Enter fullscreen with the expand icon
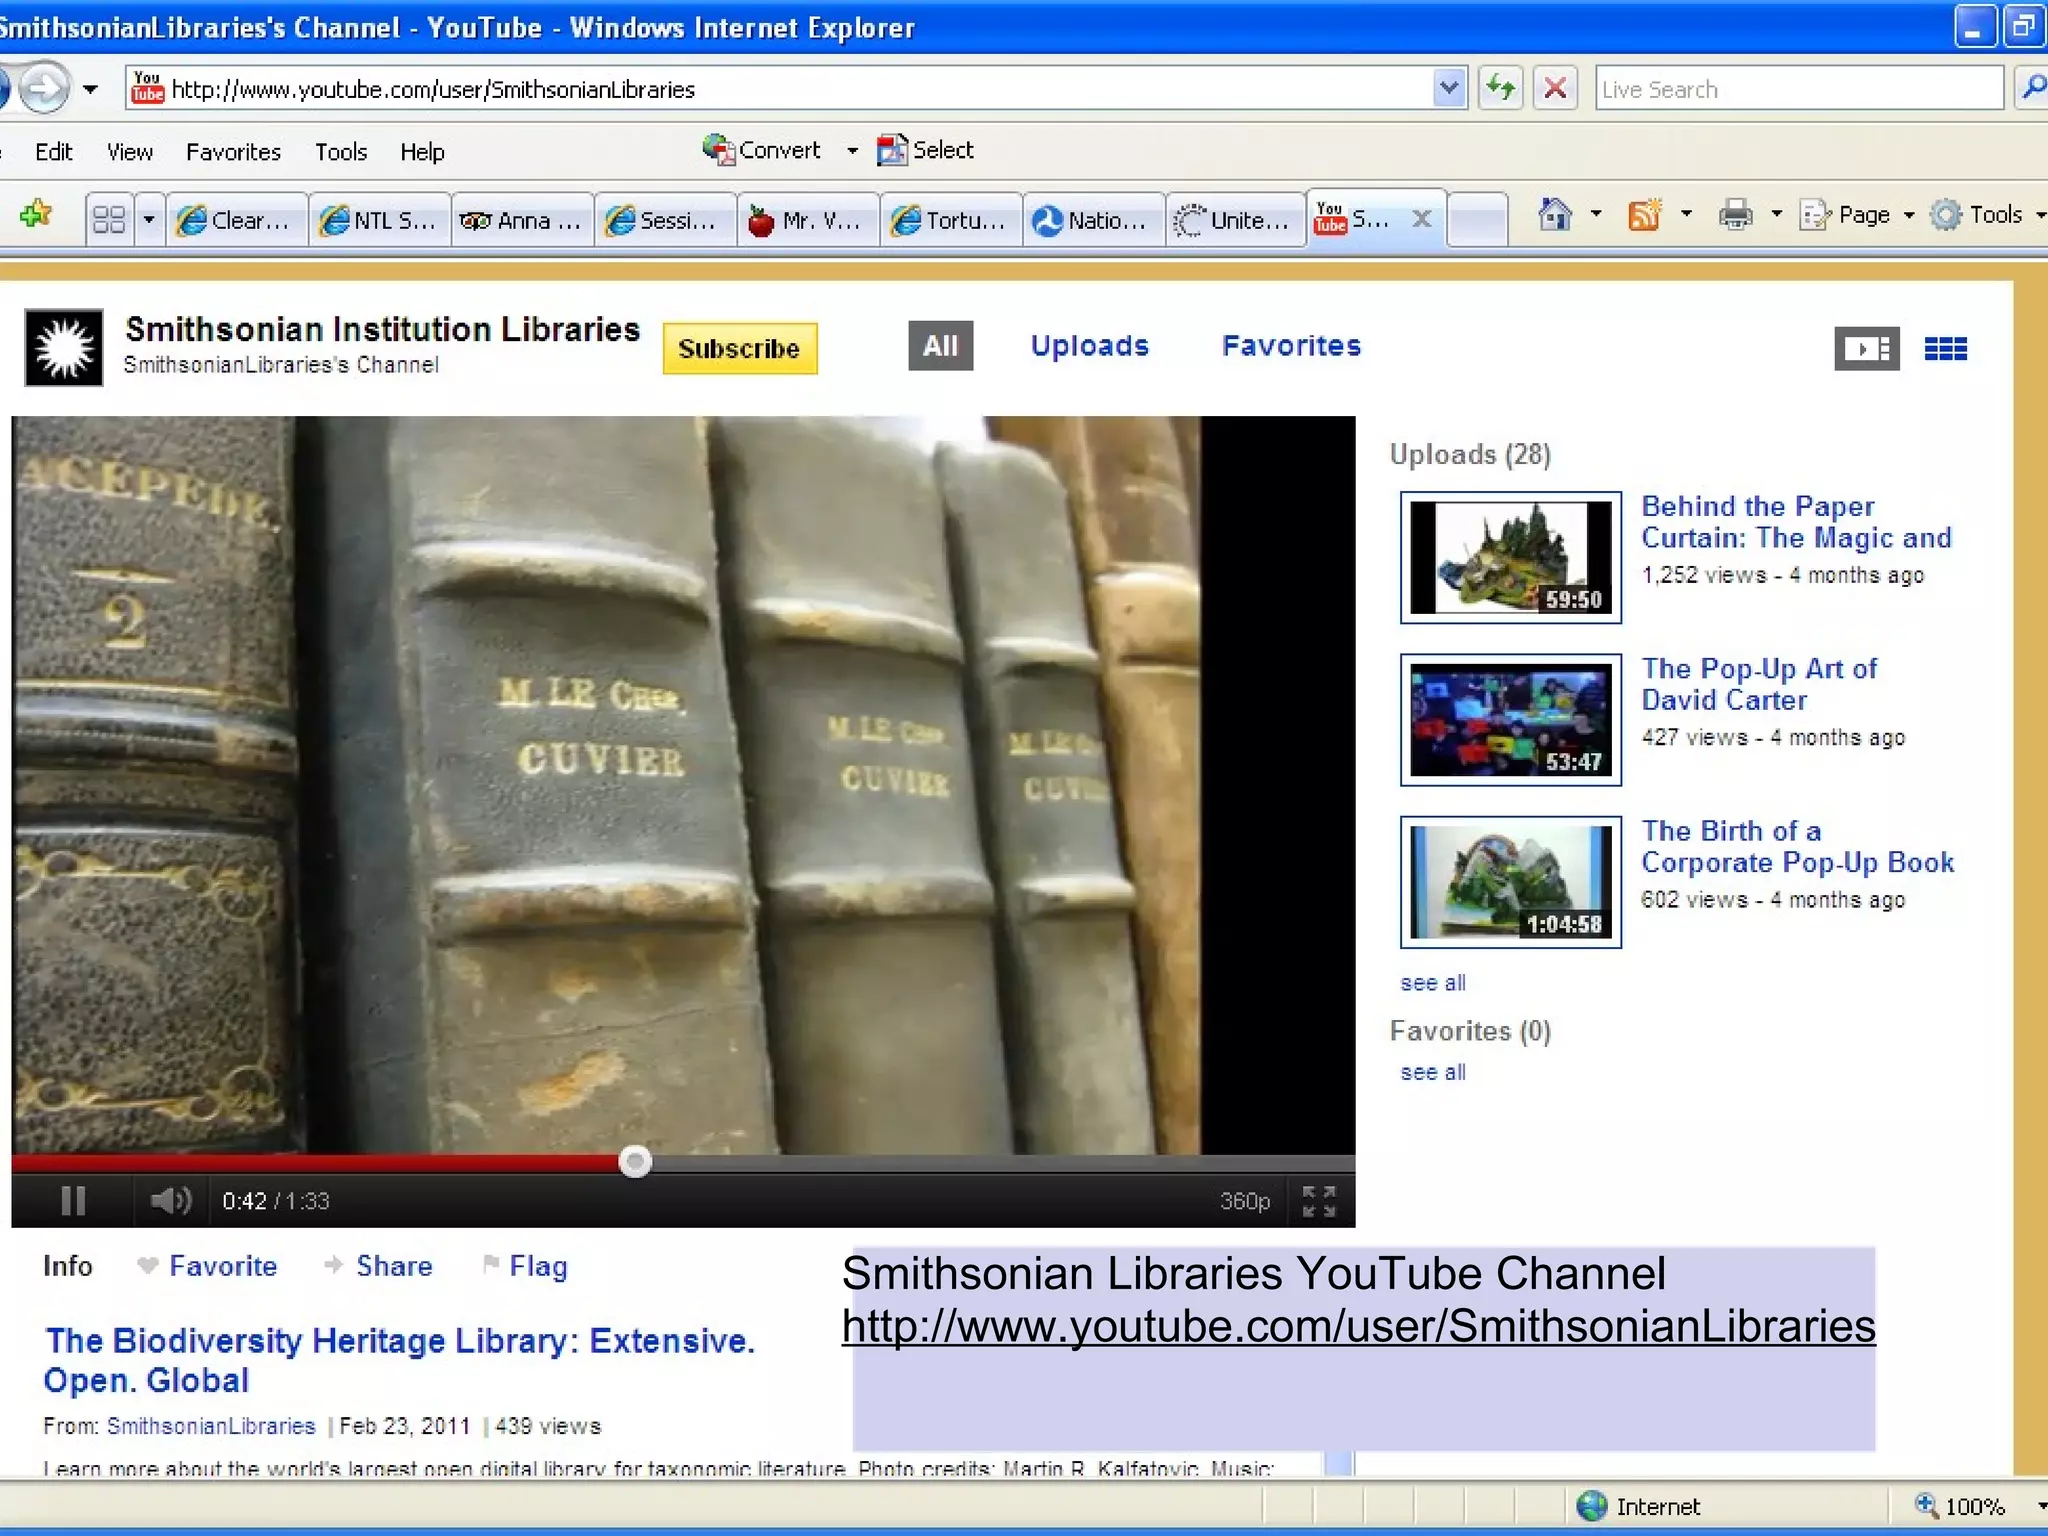This screenshot has height=1536, width=2048. click(1319, 1201)
